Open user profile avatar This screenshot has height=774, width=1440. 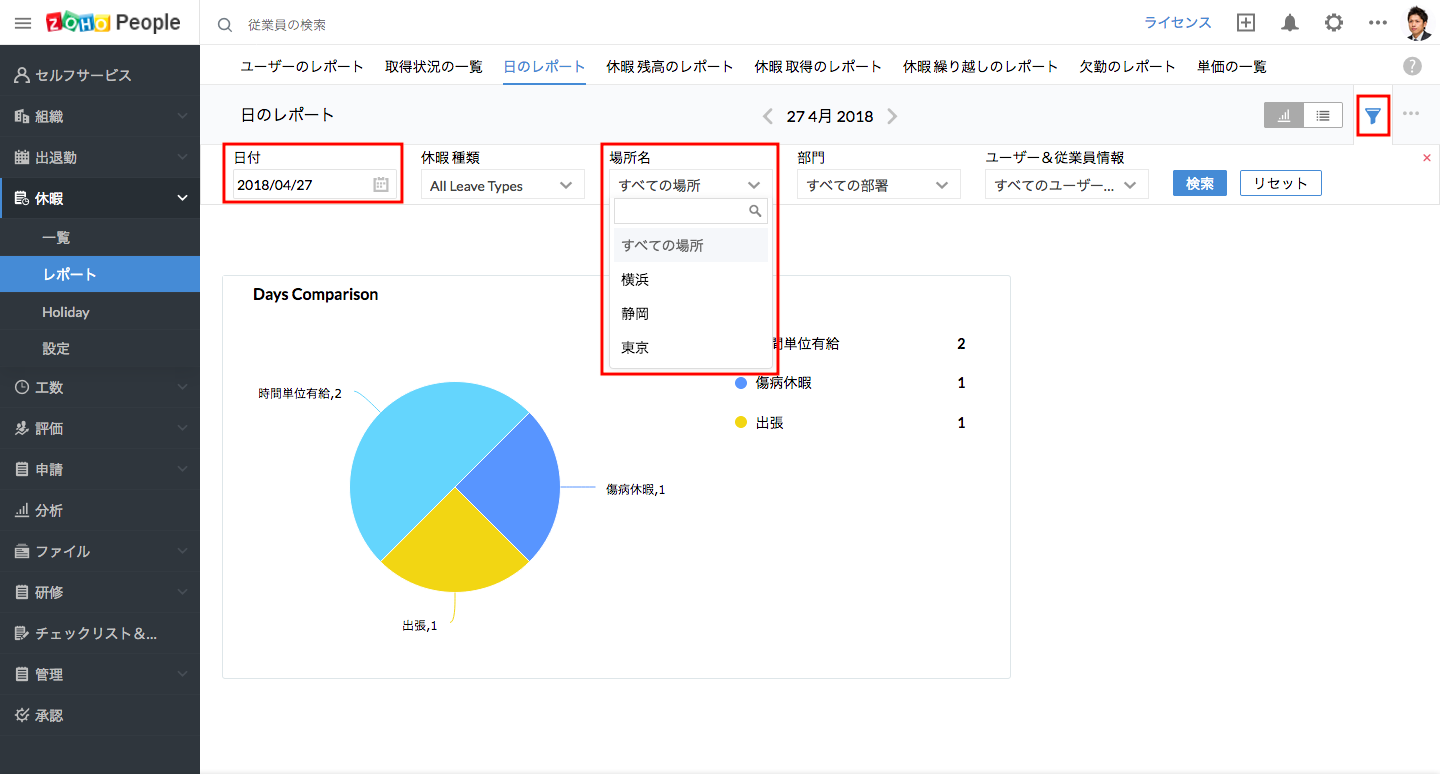tap(1417, 23)
